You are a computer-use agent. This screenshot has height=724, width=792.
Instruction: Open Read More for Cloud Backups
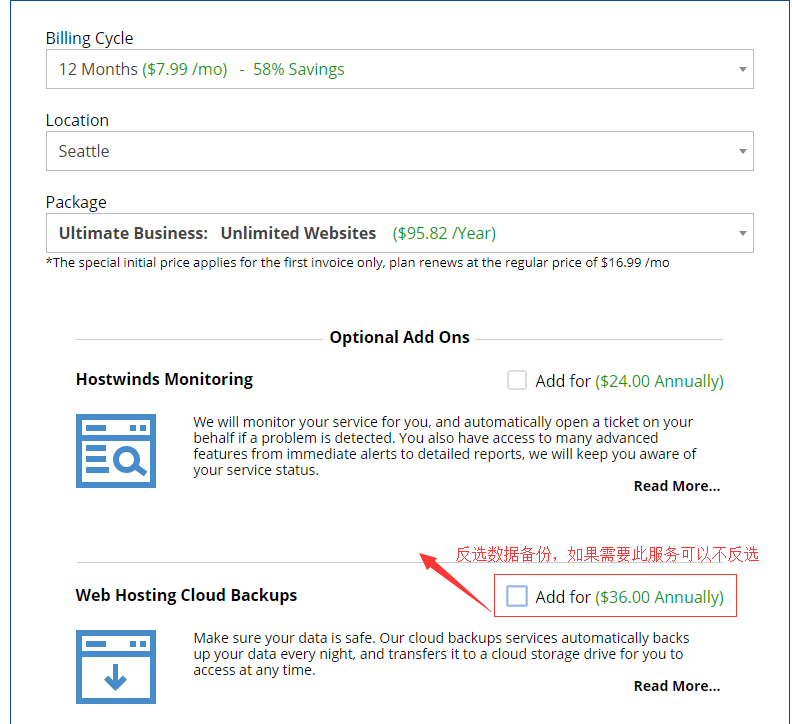tap(676, 686)
